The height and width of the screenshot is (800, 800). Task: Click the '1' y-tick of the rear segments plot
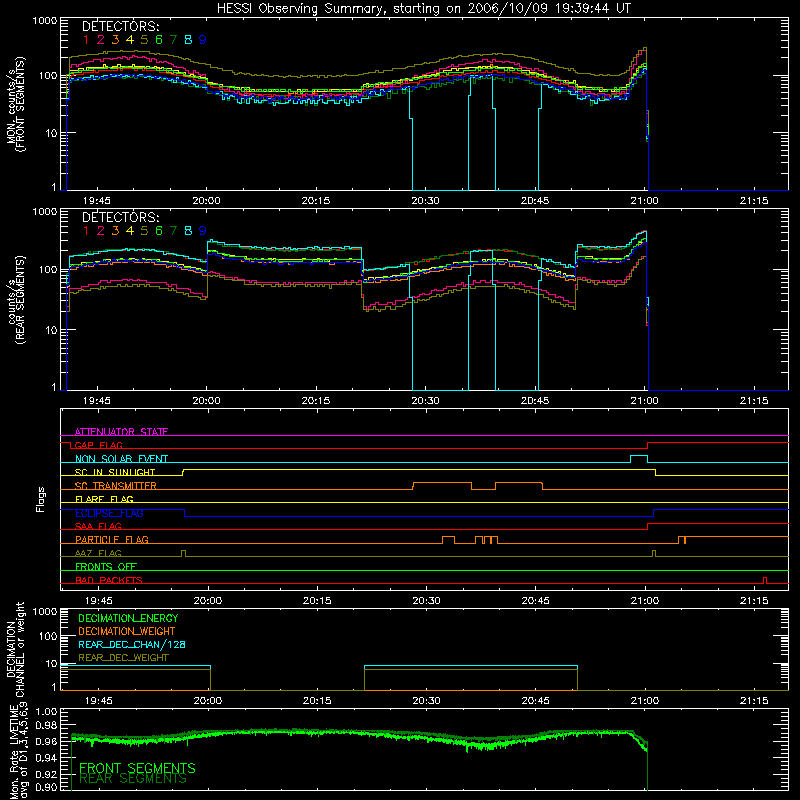[54, 387]
